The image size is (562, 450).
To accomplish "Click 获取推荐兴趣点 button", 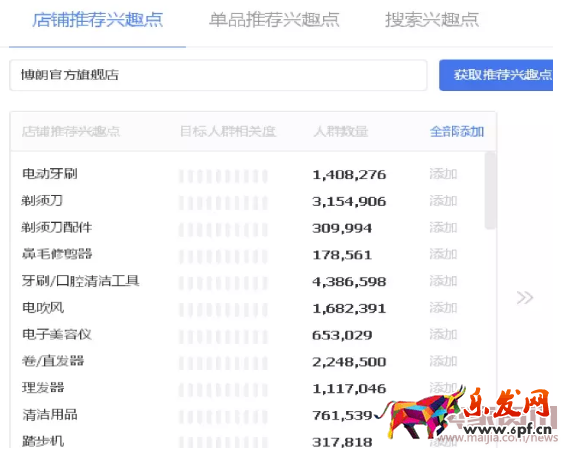I will tap(496, 75).
